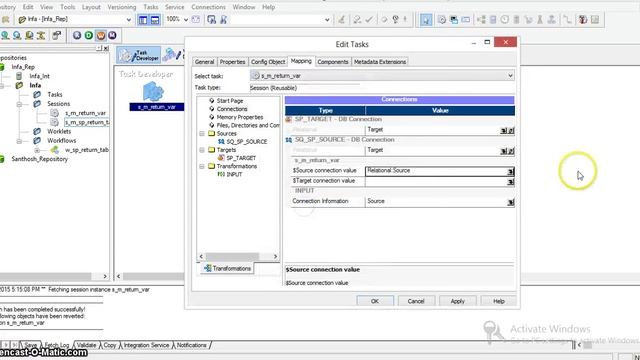
Task: Click the Cancel button
Action: [416, 301]
